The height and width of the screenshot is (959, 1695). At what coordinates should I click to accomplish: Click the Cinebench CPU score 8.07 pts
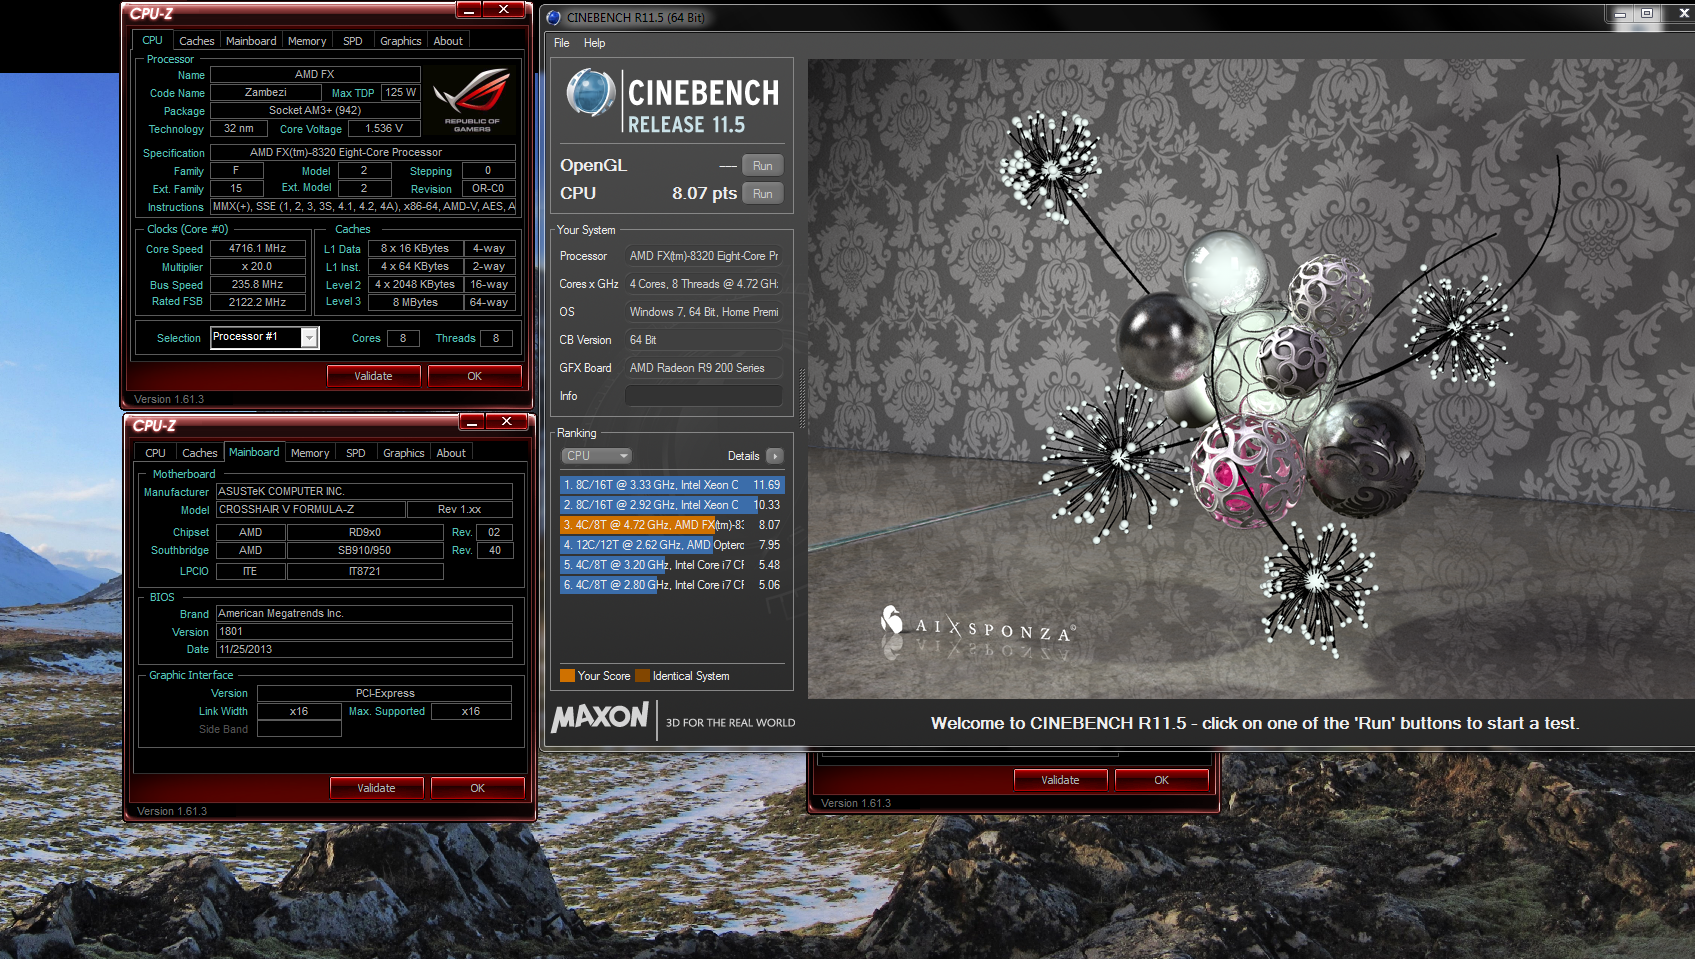coord(704,193)
